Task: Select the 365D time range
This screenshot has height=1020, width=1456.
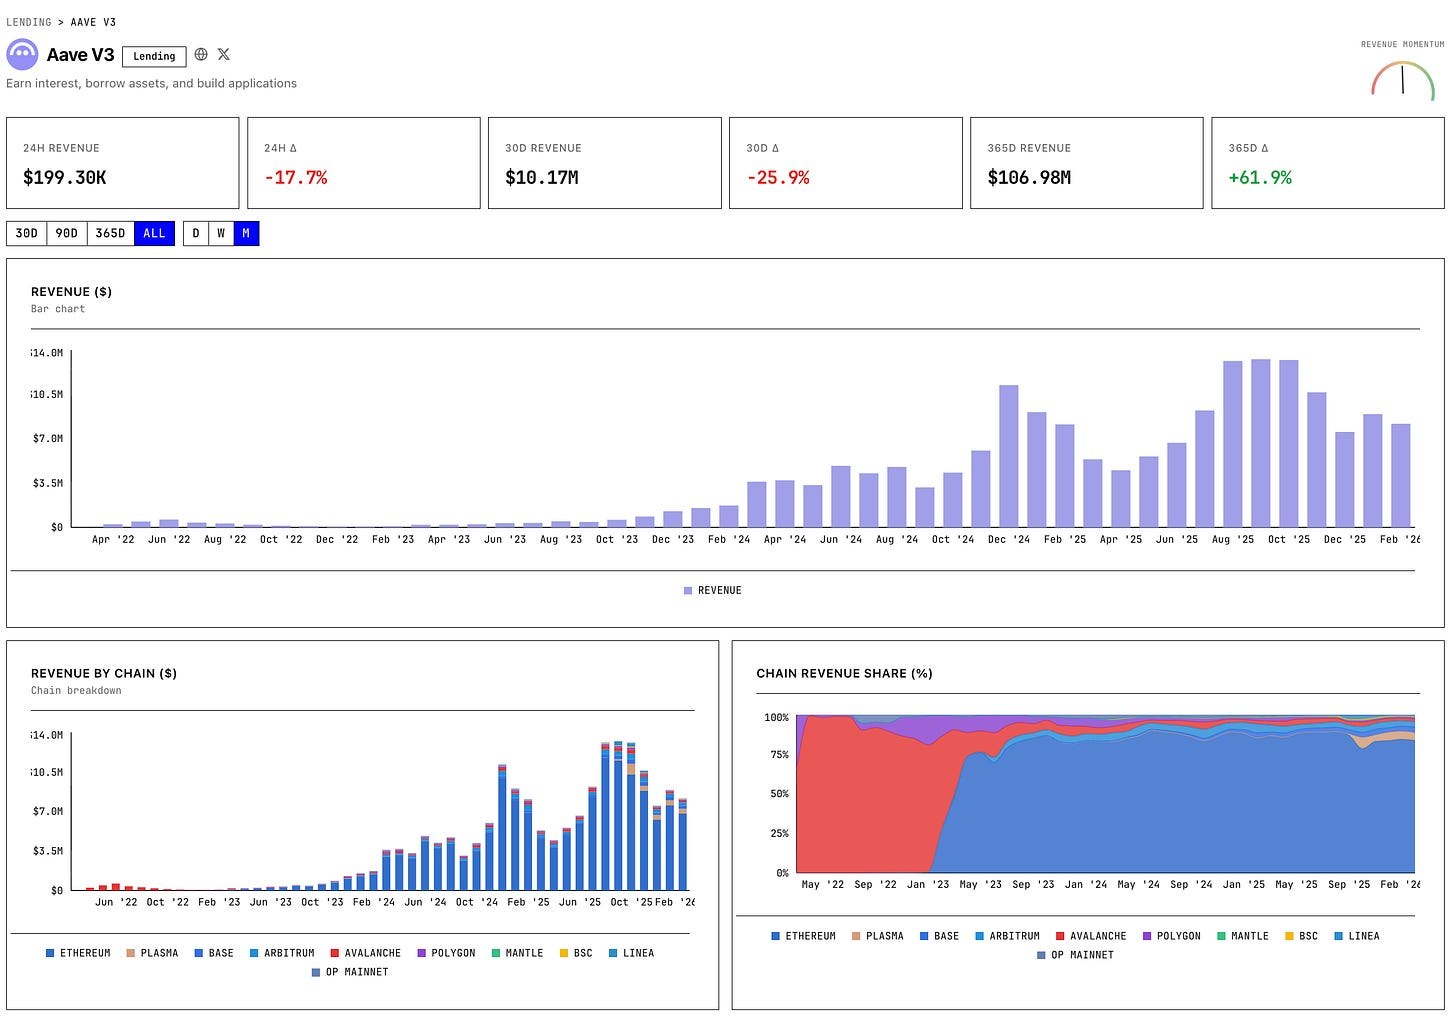Action: (x=110, y=234)
